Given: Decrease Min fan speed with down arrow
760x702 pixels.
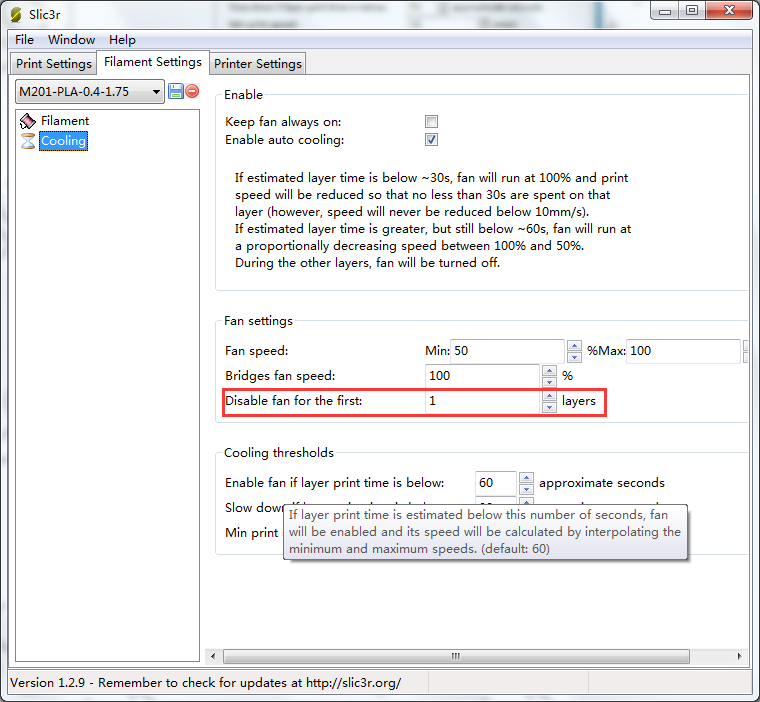Looking at the screenshot, I should click(574, 357).
